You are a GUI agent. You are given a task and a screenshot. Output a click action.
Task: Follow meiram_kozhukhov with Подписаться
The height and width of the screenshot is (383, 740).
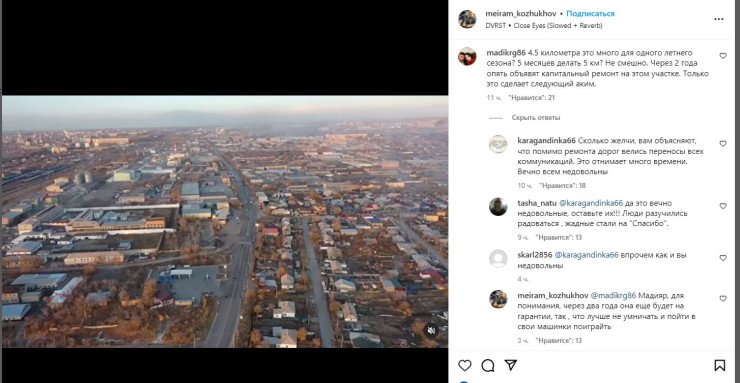click(x=590, y=14)
